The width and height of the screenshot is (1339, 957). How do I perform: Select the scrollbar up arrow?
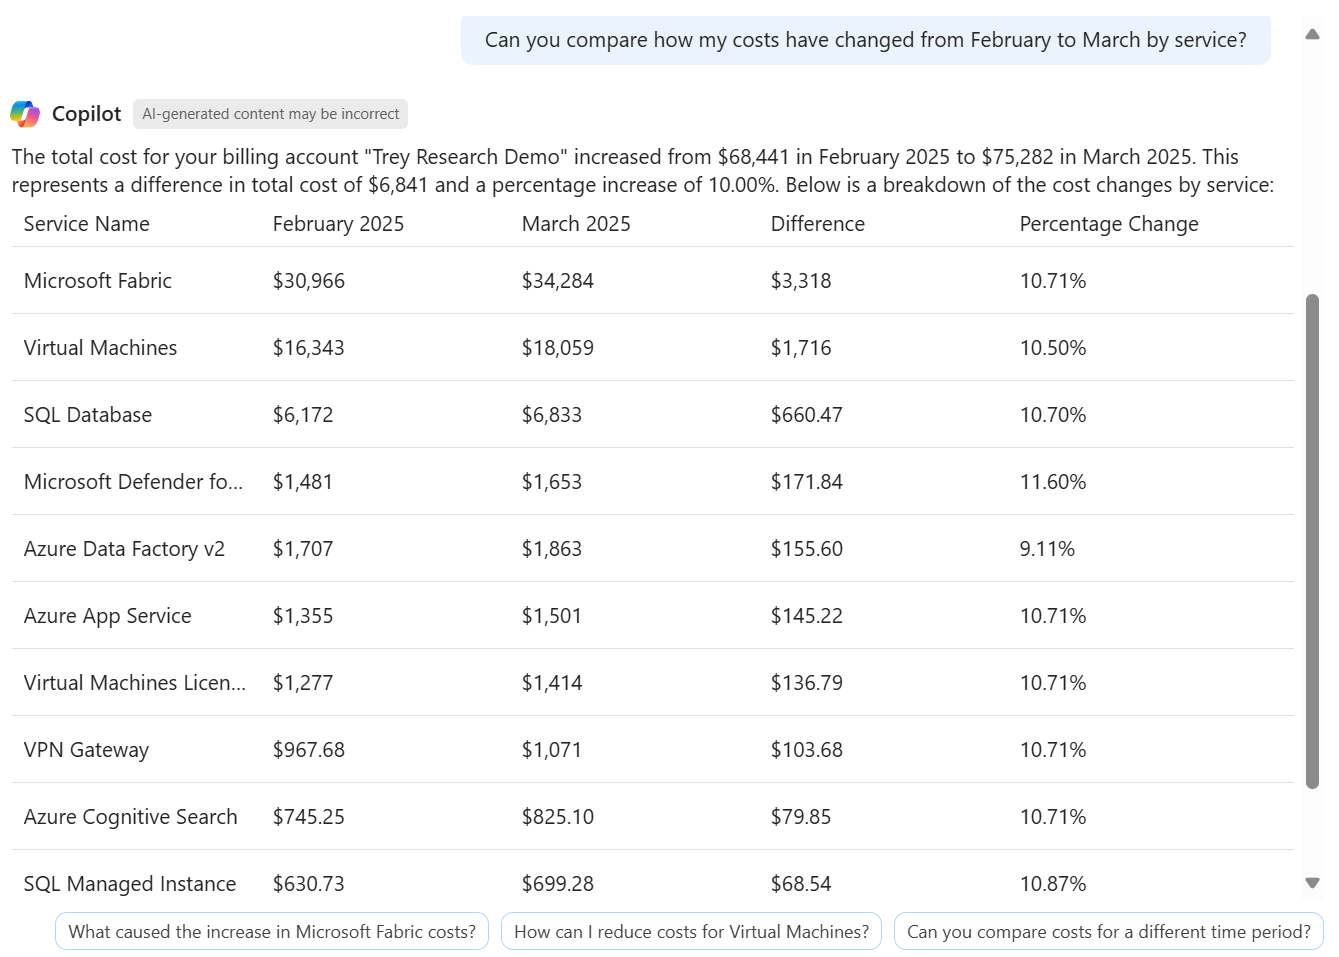[x=1312, y=34]
